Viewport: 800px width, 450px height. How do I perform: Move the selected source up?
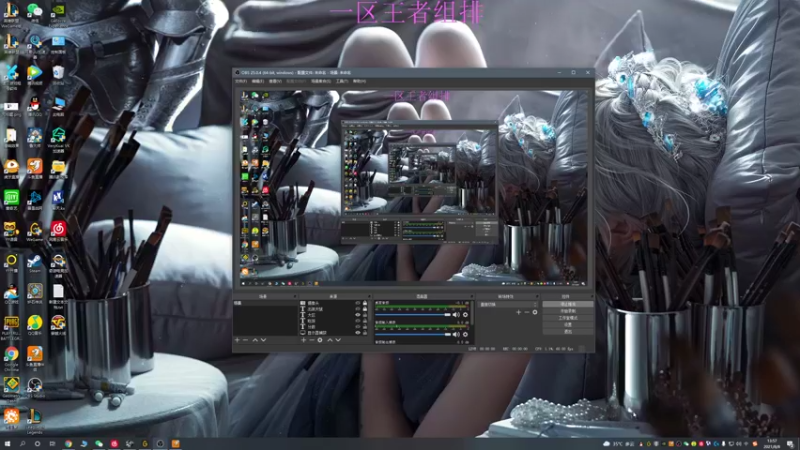[x=330, y=340]
